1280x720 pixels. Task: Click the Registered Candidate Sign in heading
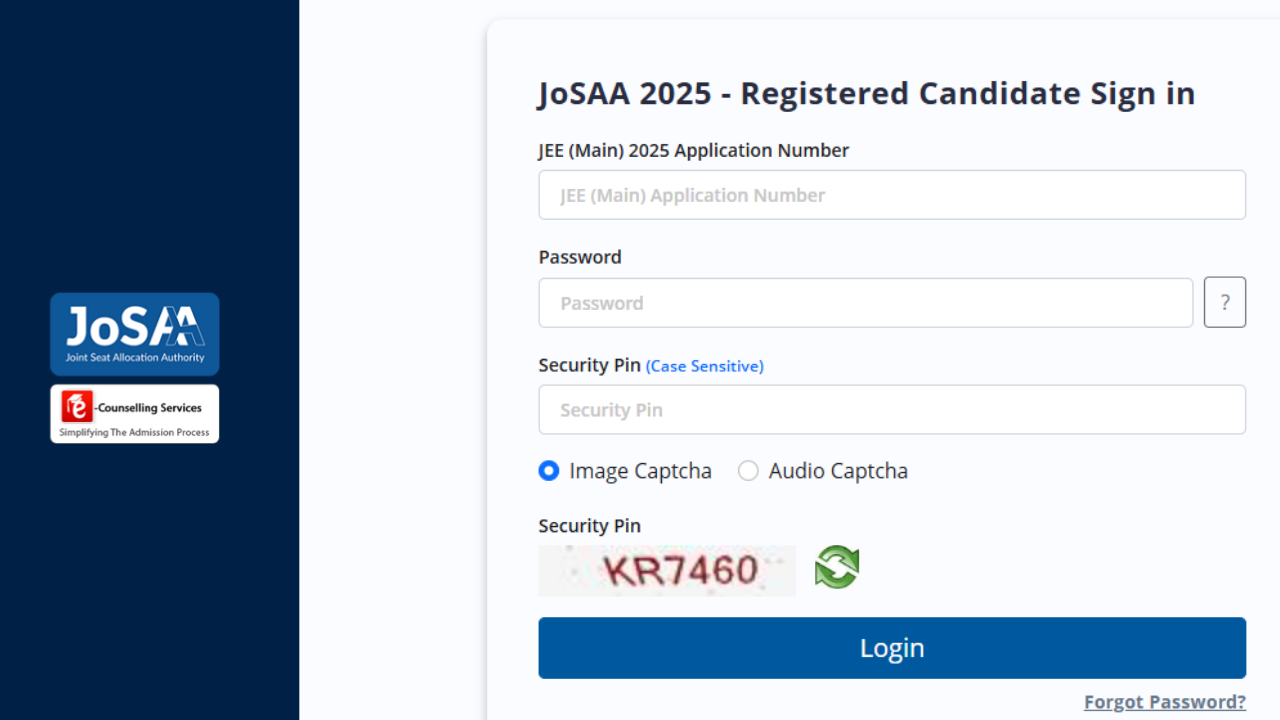[x=866, y=93]
